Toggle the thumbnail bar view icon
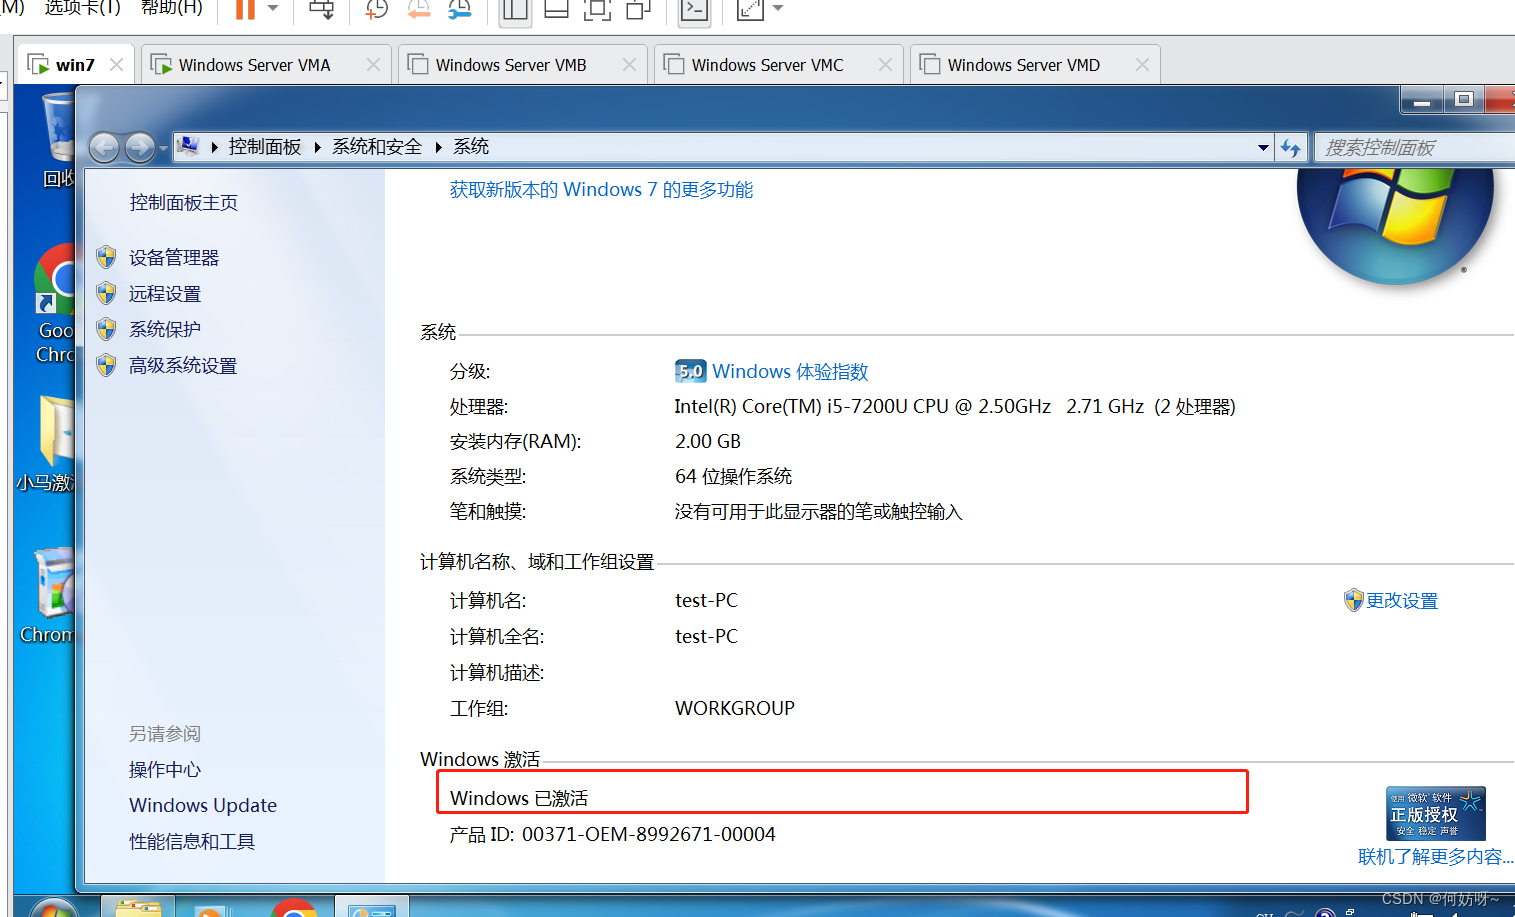 [x=556, y=9]
